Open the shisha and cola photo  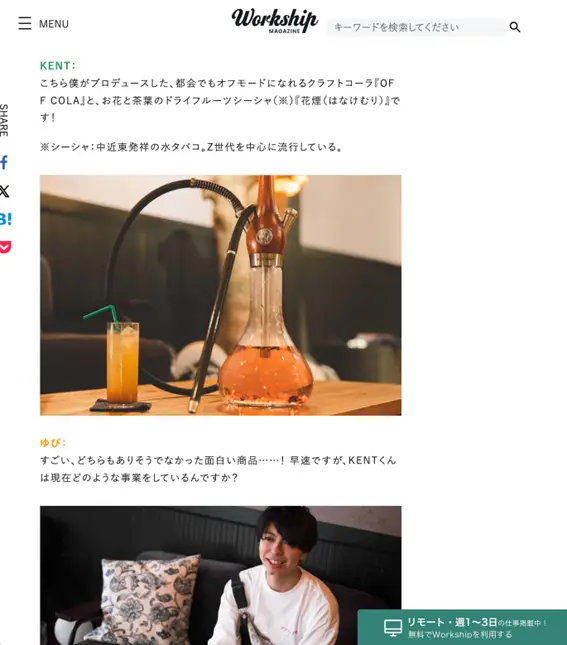tap(221, 295)
